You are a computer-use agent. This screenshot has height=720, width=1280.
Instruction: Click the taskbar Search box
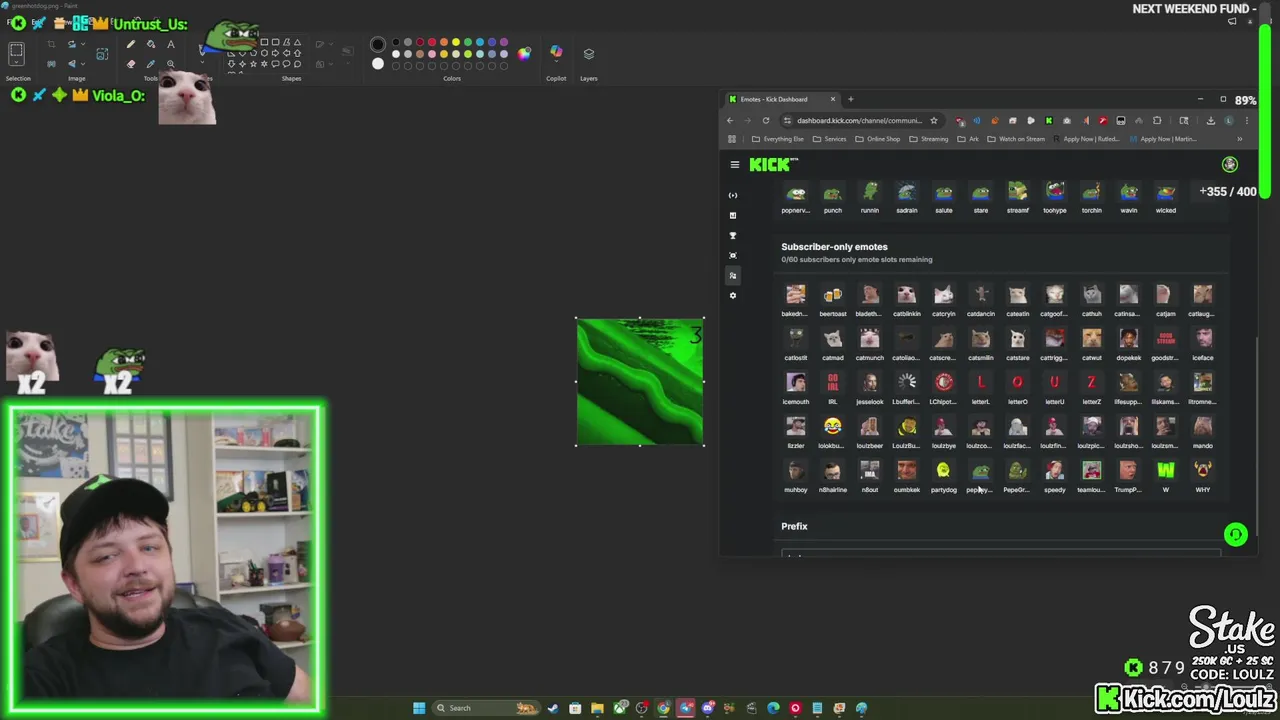487,708
